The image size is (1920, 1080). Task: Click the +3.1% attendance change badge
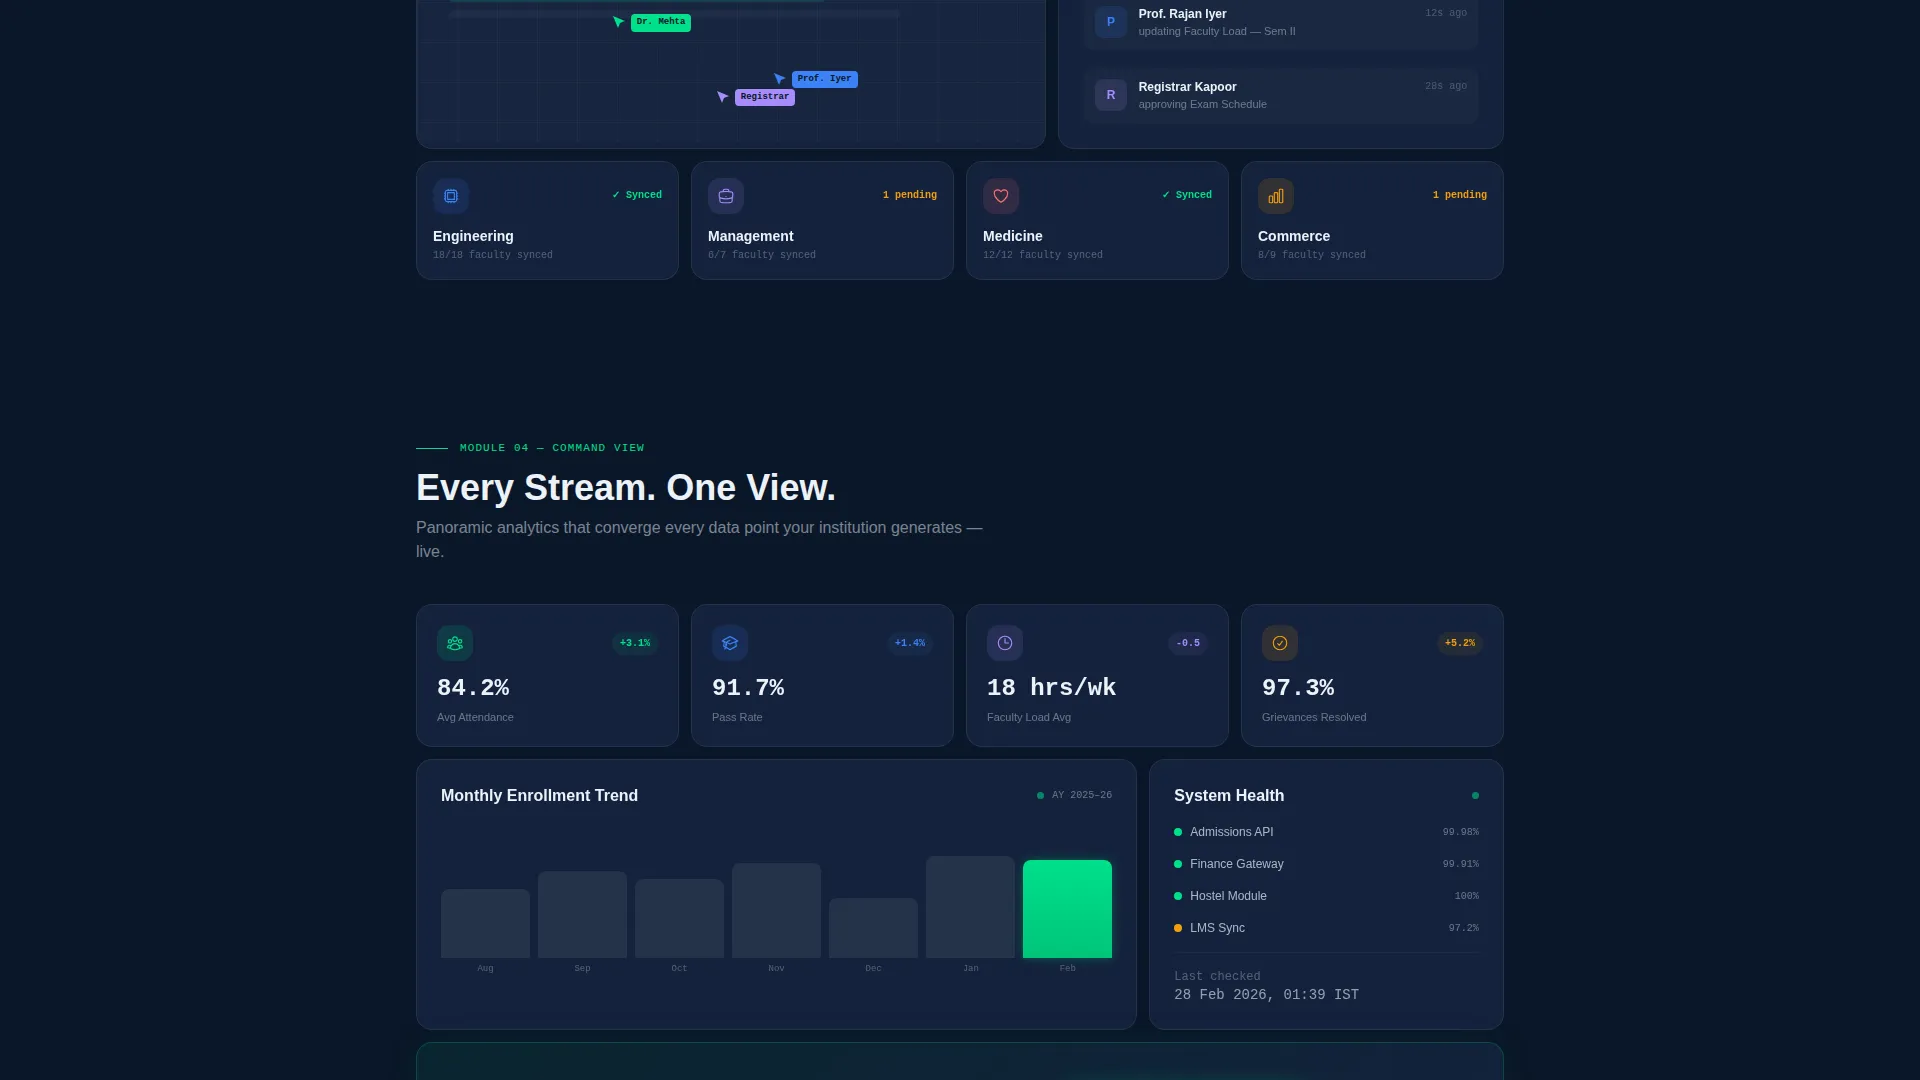tap(635, 643)
